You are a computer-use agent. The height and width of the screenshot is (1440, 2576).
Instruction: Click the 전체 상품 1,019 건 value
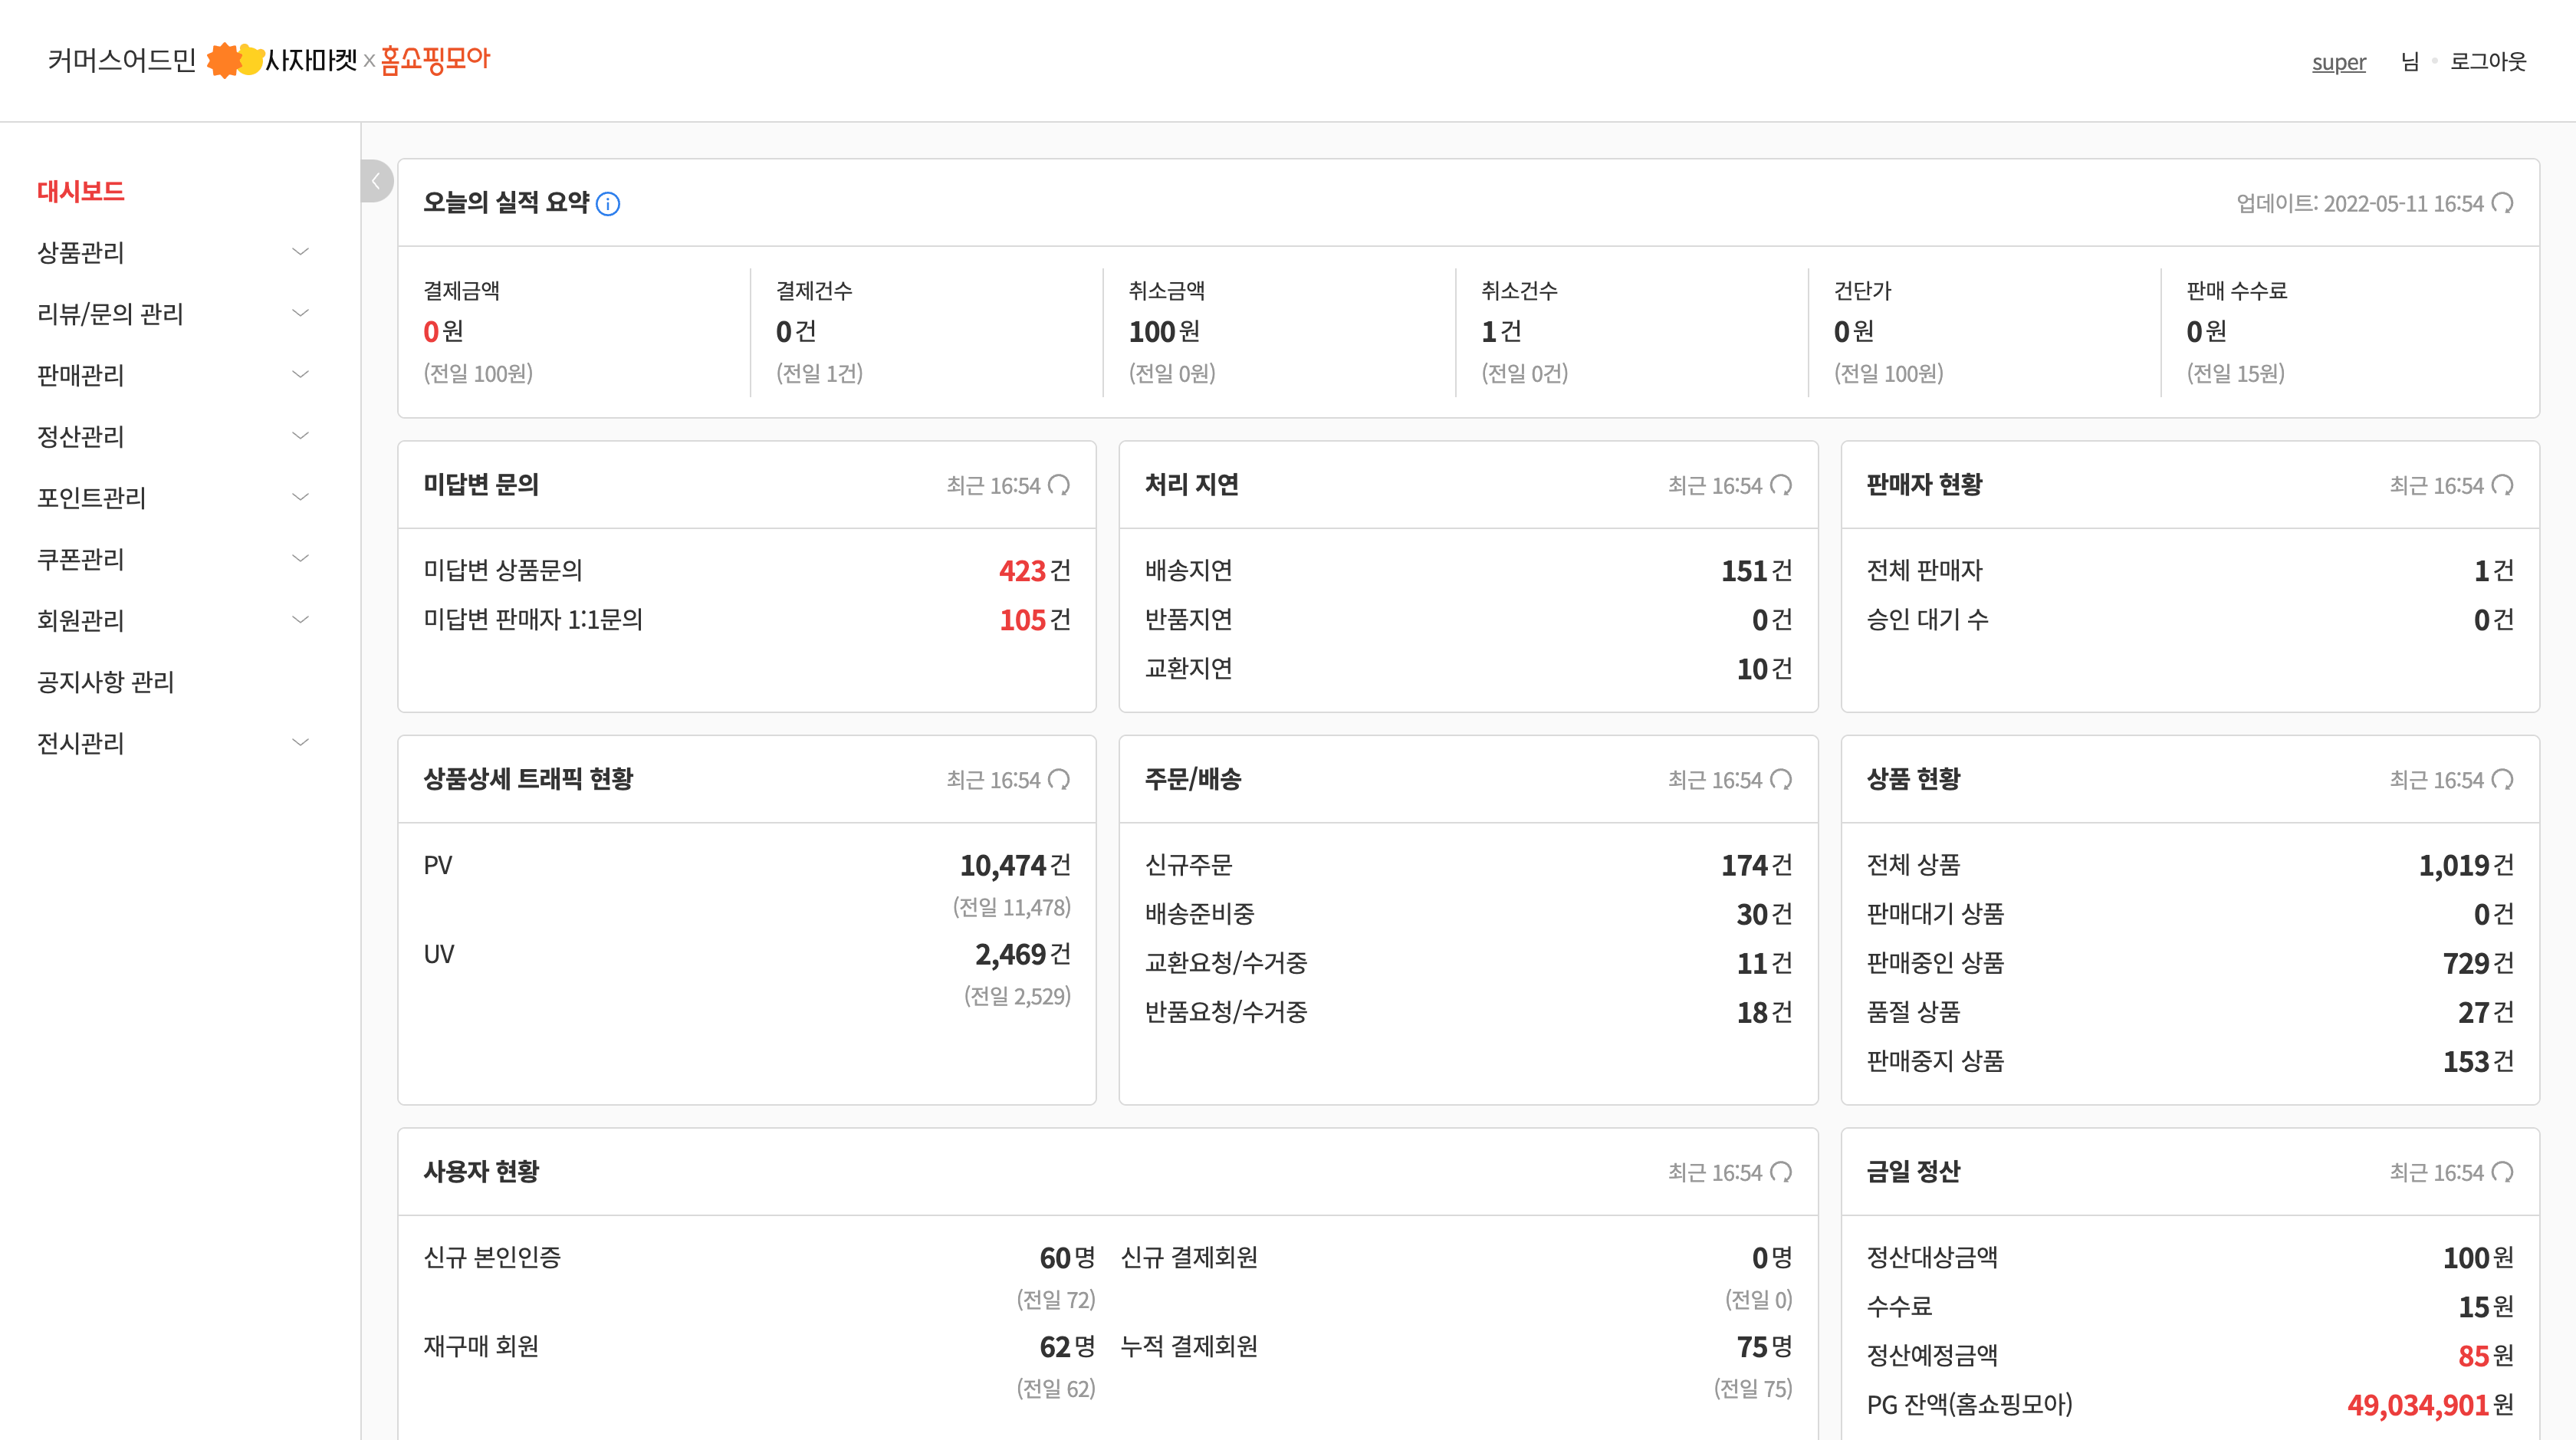point(2466,865)
